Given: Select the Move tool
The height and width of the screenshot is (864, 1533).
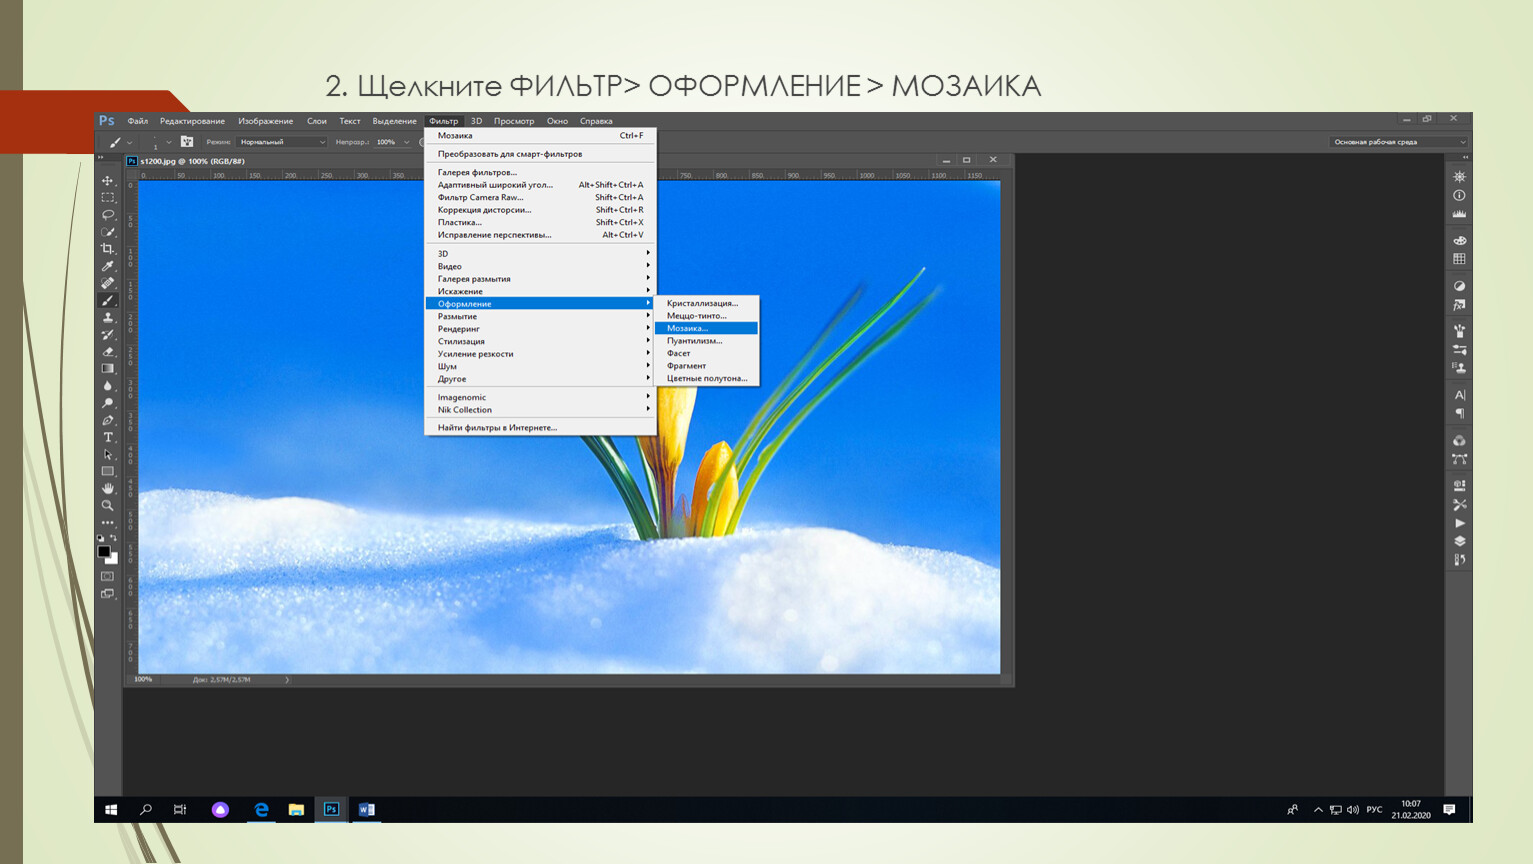Looking at the screenshot, I should tap(108, 181).
